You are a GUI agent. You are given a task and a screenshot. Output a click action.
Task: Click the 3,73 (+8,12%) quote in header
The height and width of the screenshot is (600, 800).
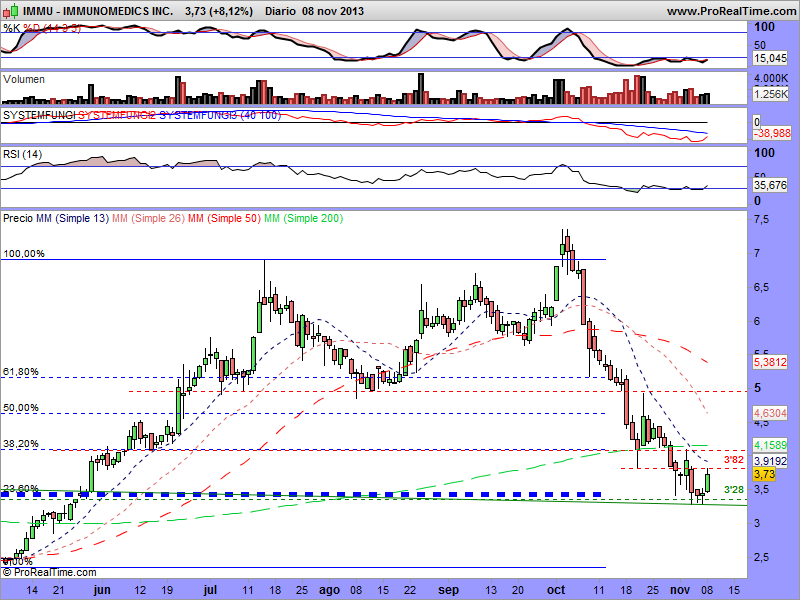[x=219, y=11]
